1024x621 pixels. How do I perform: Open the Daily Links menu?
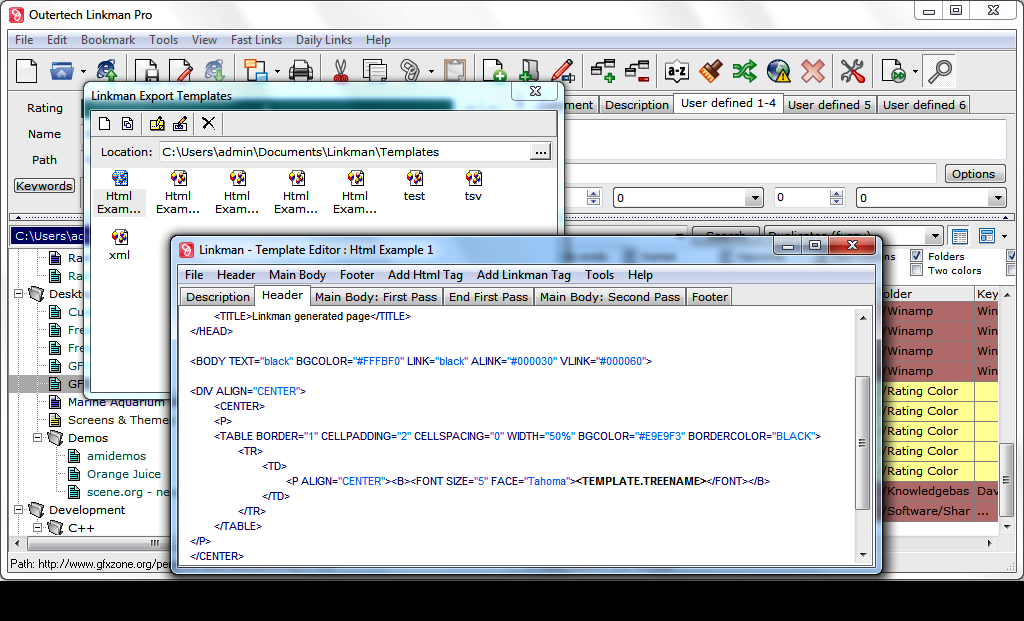click(x=323, y=40)
